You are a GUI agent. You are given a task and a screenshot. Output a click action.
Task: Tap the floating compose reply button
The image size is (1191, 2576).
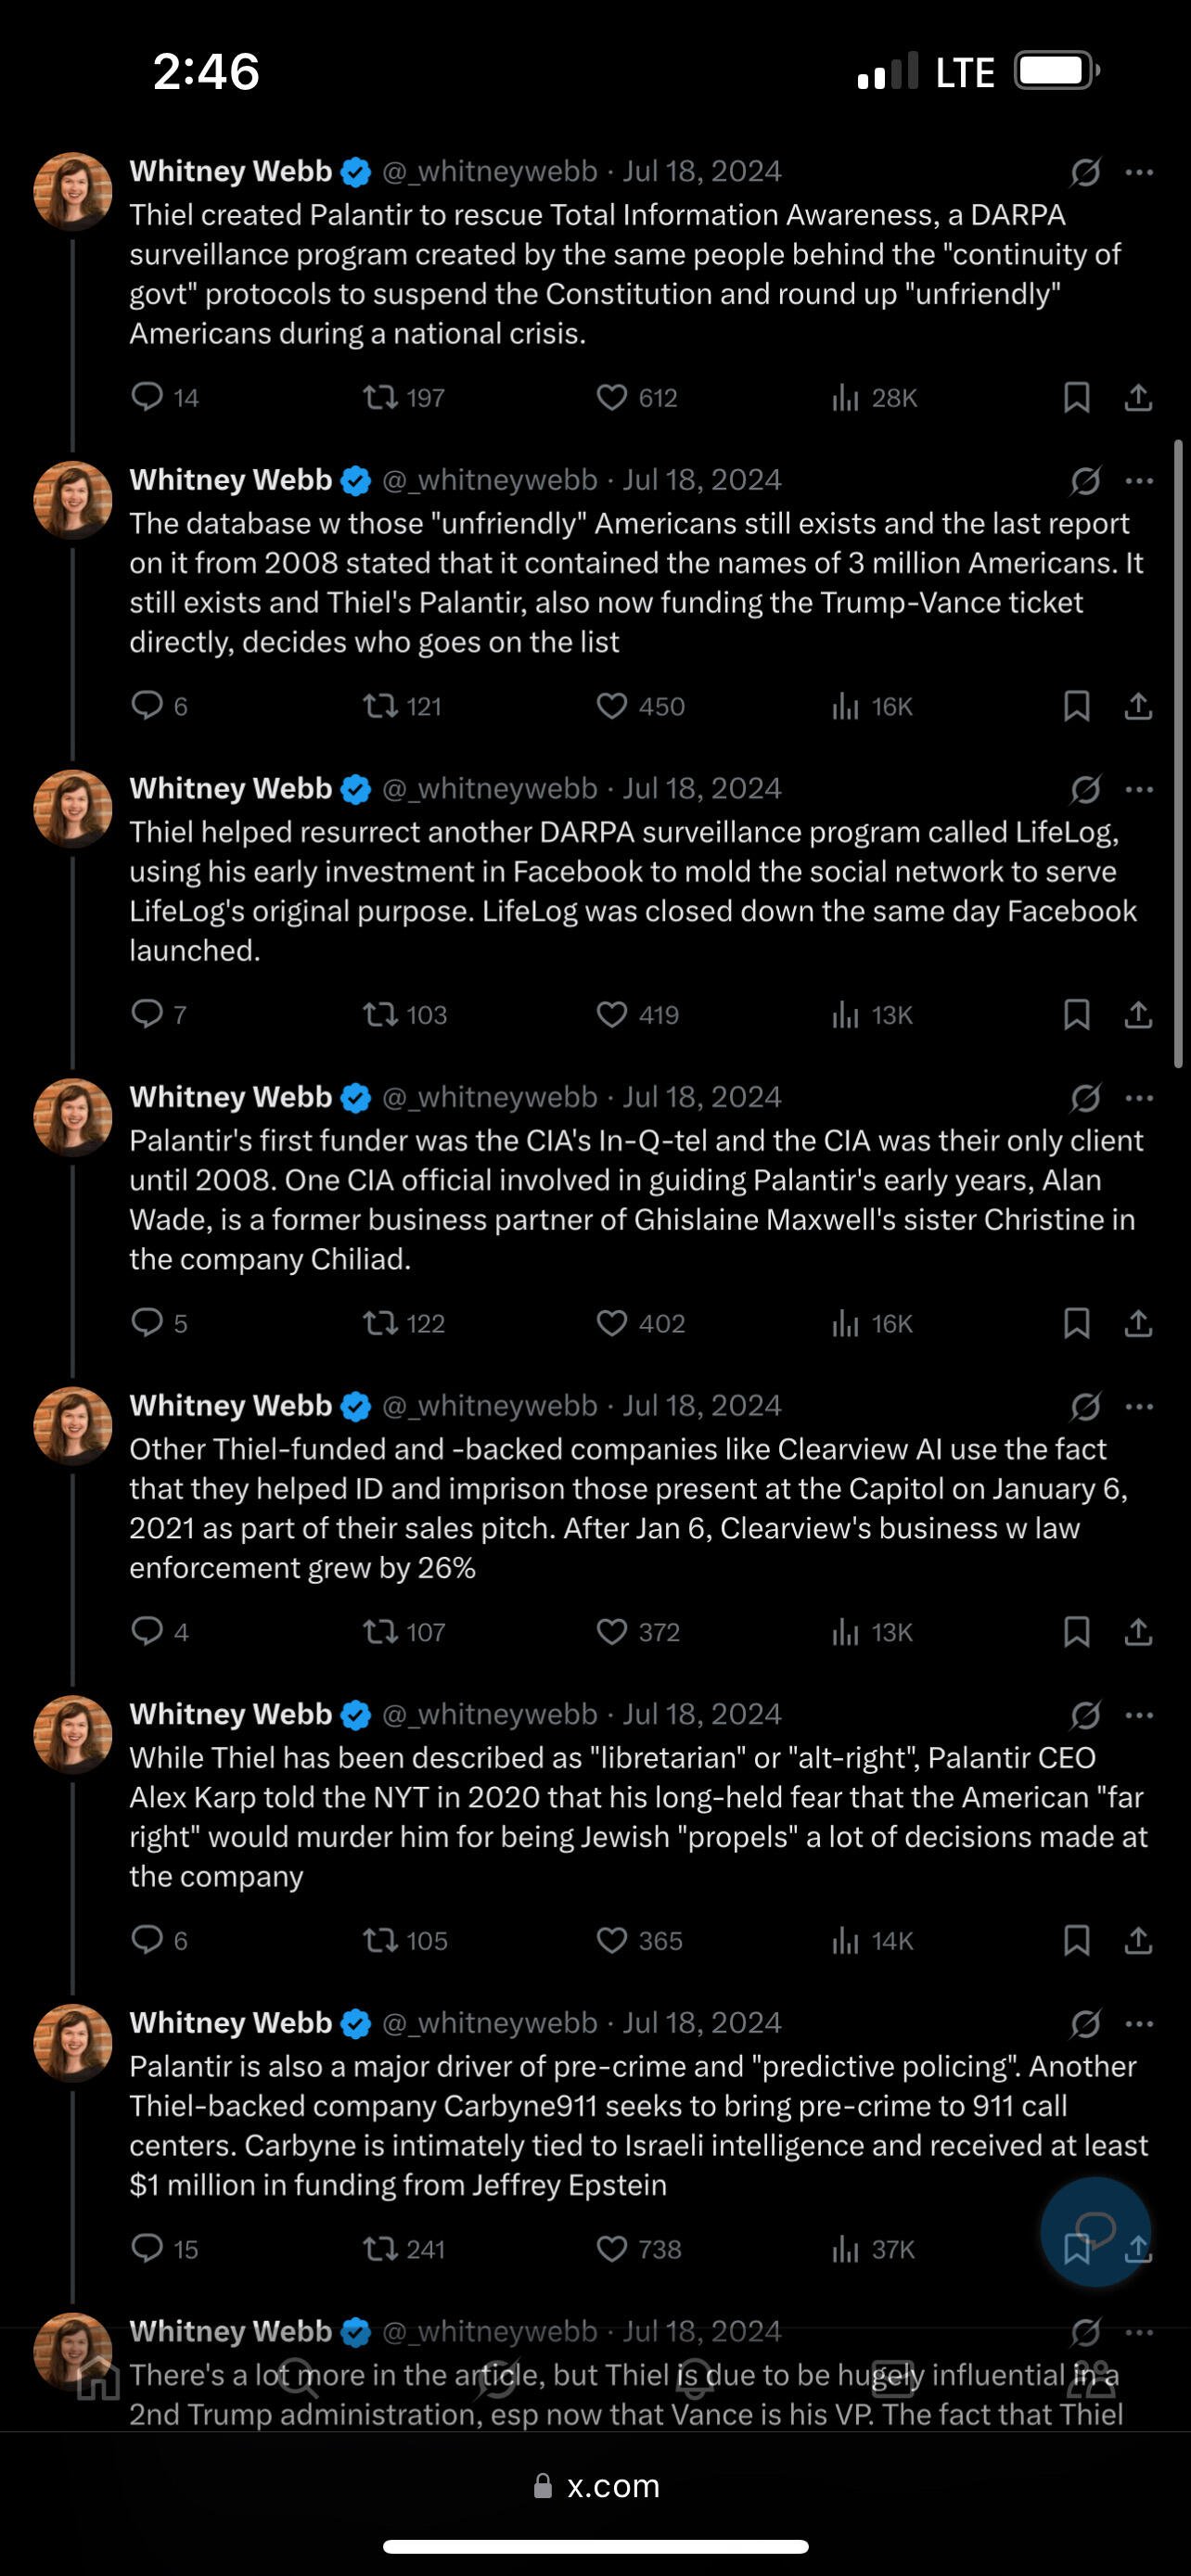point(1095,2231)
